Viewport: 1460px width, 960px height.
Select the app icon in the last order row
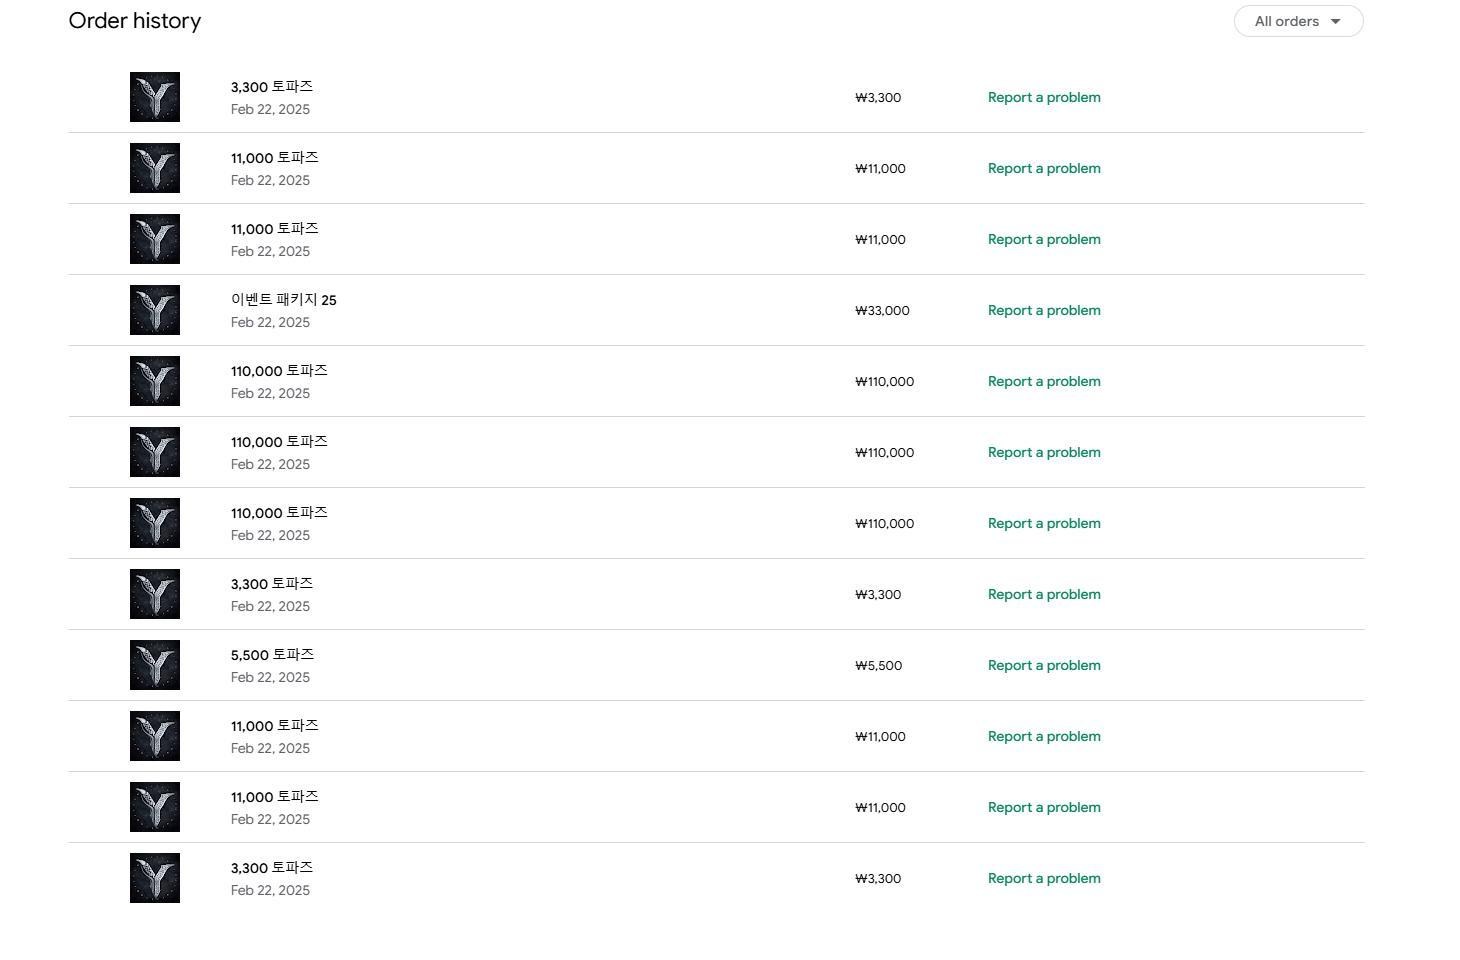pyautogui.click(x=155, y=878)
